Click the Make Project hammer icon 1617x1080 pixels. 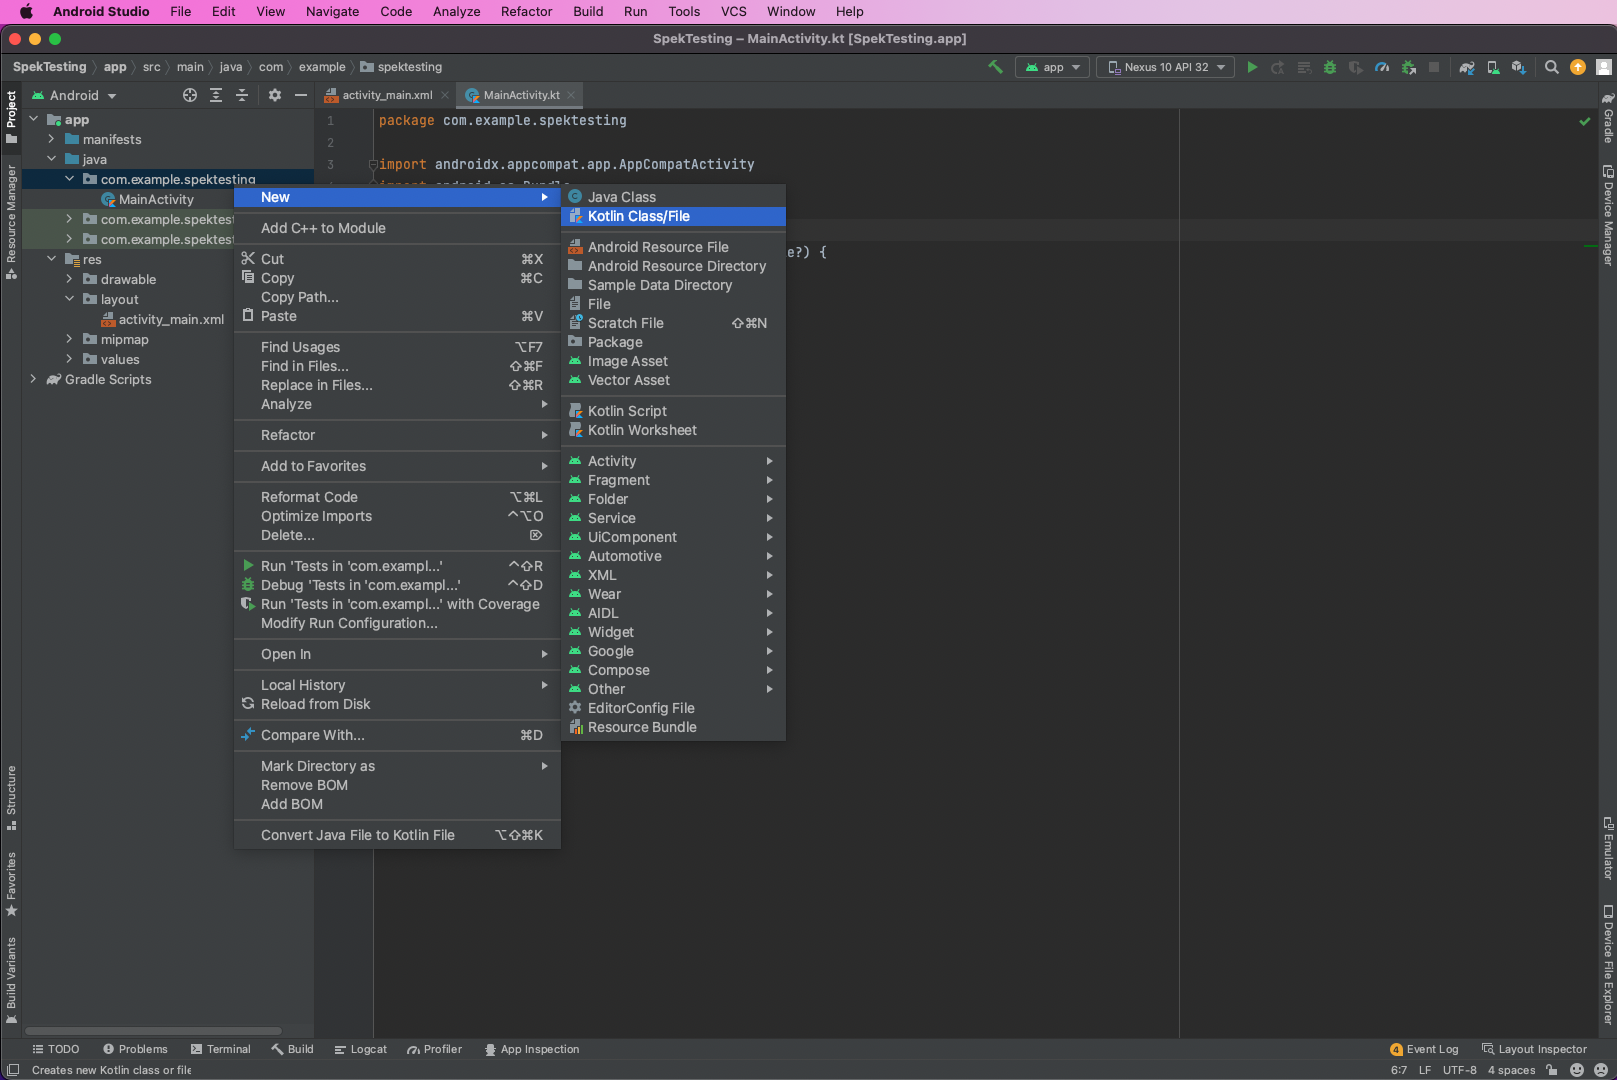pyautogui.click(x=995, y=67)
